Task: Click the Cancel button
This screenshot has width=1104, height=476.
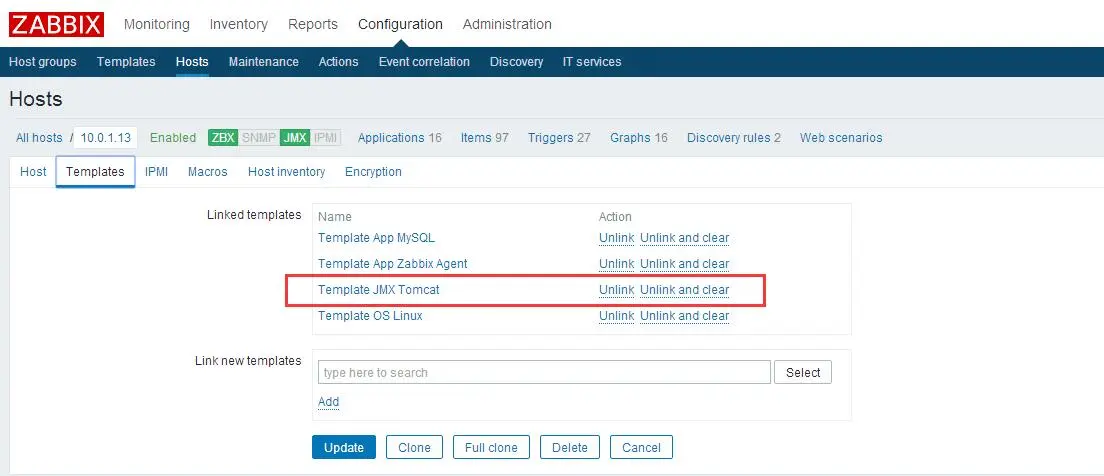Action: click(x=641, y=447)
